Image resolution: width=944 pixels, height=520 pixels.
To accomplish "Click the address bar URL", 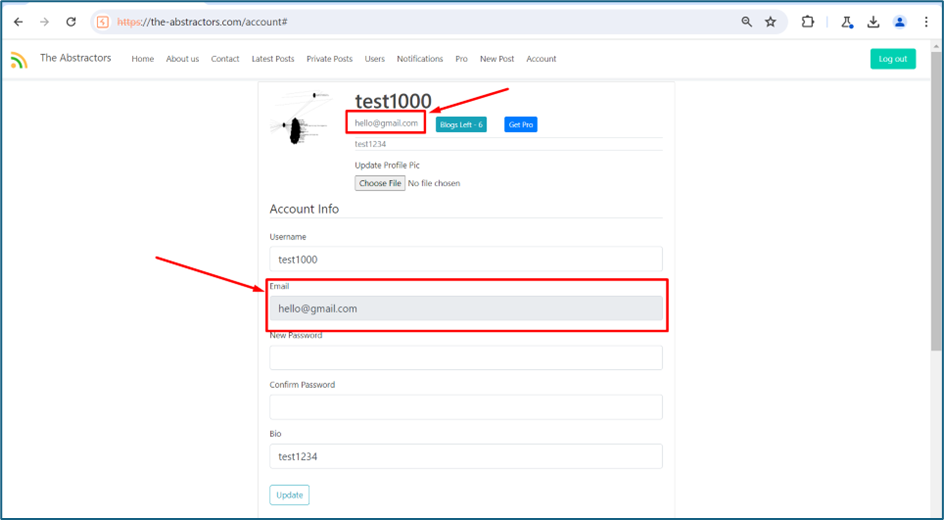I will pyautogui.click(x=202, y=22).
